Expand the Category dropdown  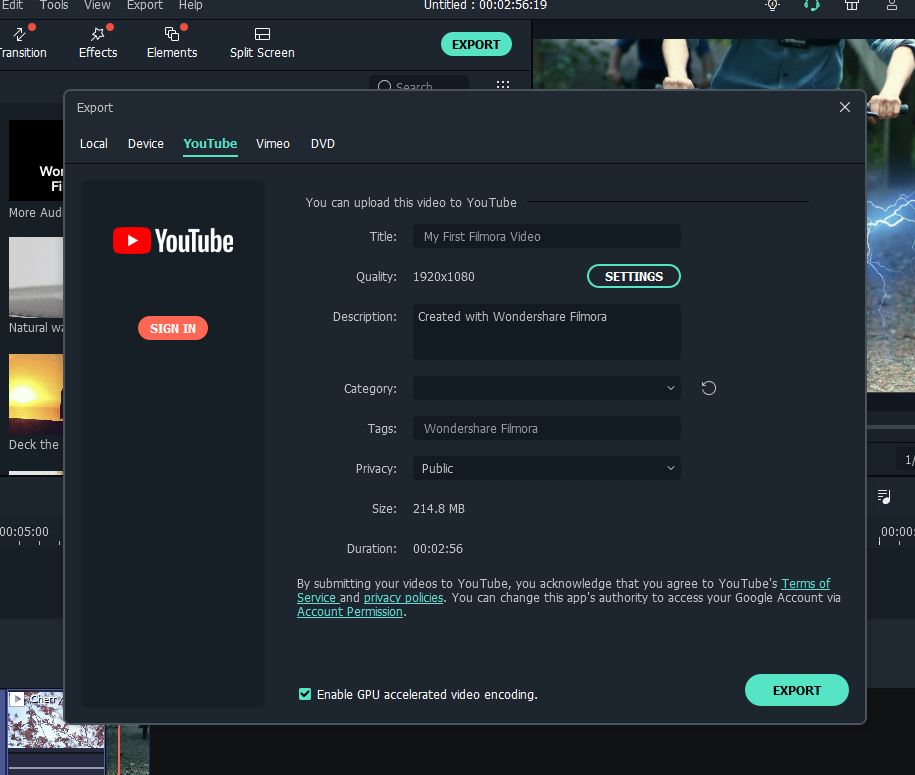[x=546, y=388]
